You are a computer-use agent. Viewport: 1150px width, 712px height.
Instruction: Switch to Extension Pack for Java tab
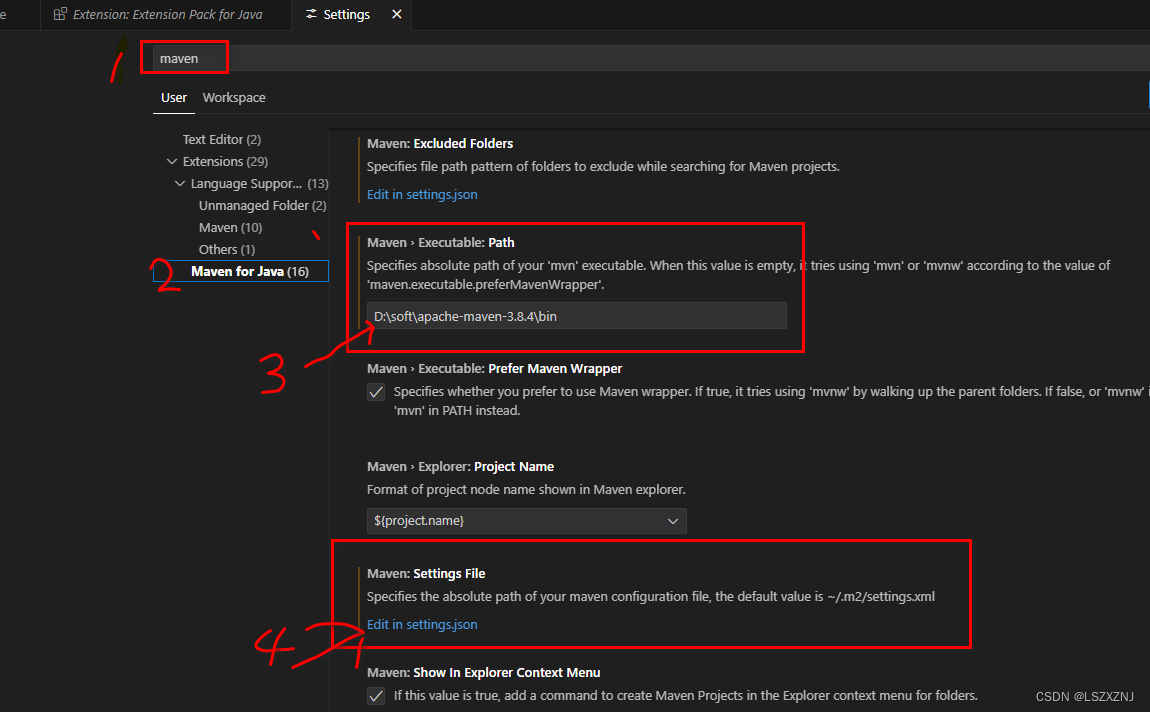166,14
